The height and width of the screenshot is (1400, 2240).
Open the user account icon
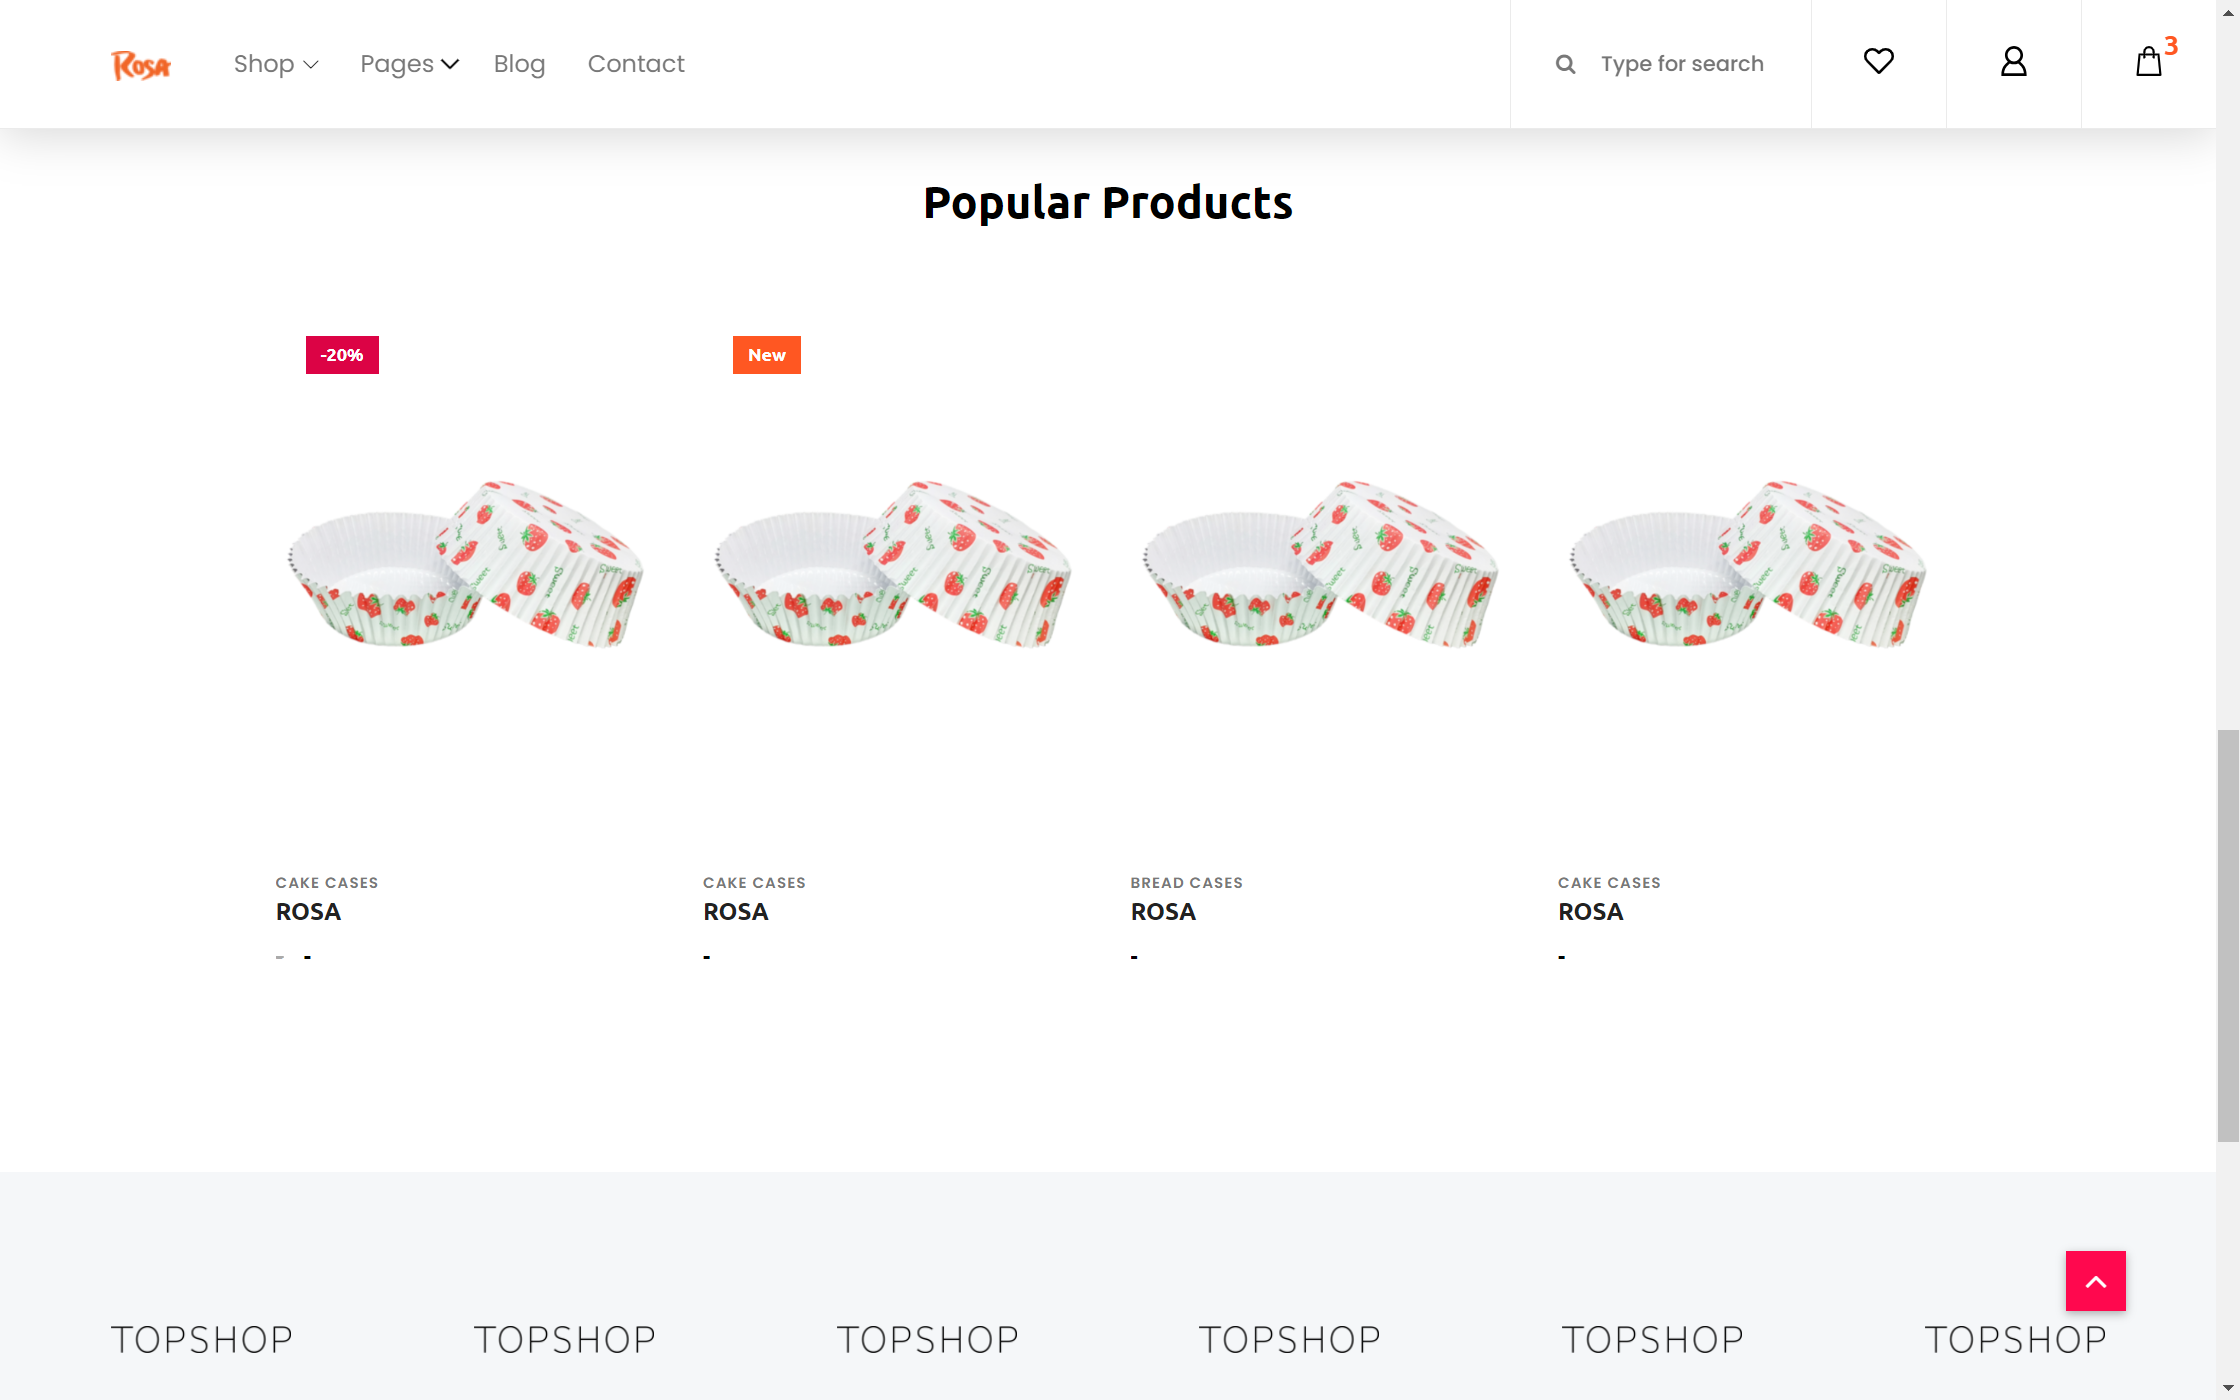pos(2013,62)
